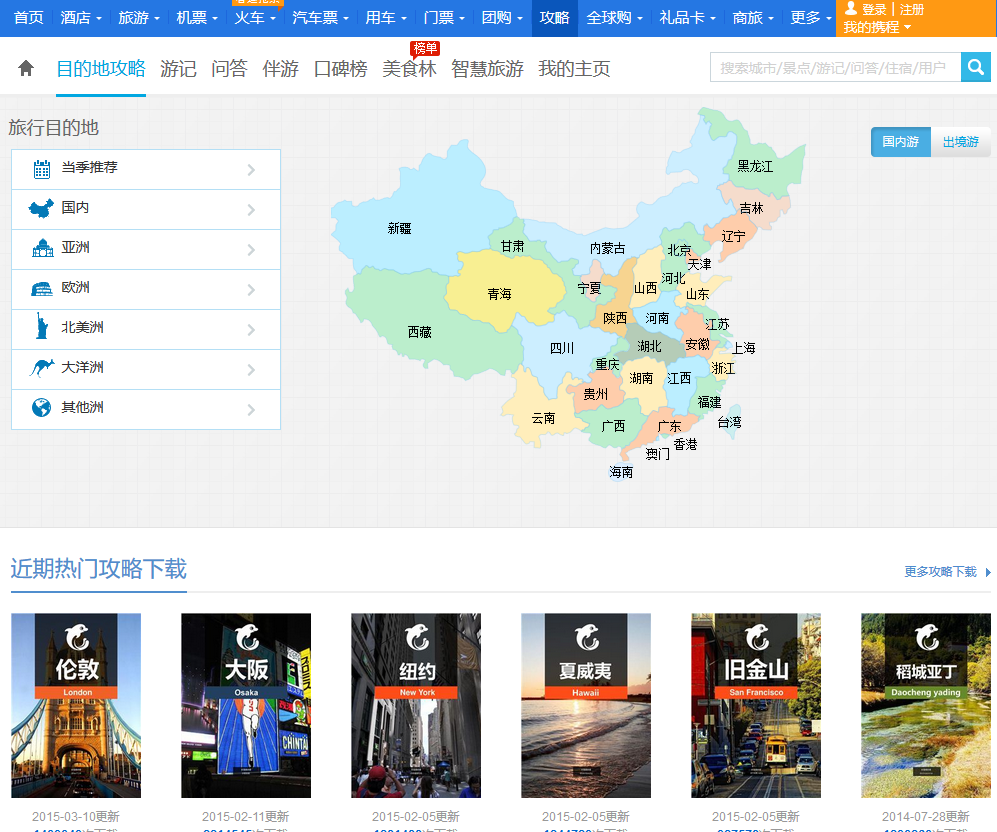
Task: Open the 稻城亚丁 guide cover
Action: (x=926, y=706)
